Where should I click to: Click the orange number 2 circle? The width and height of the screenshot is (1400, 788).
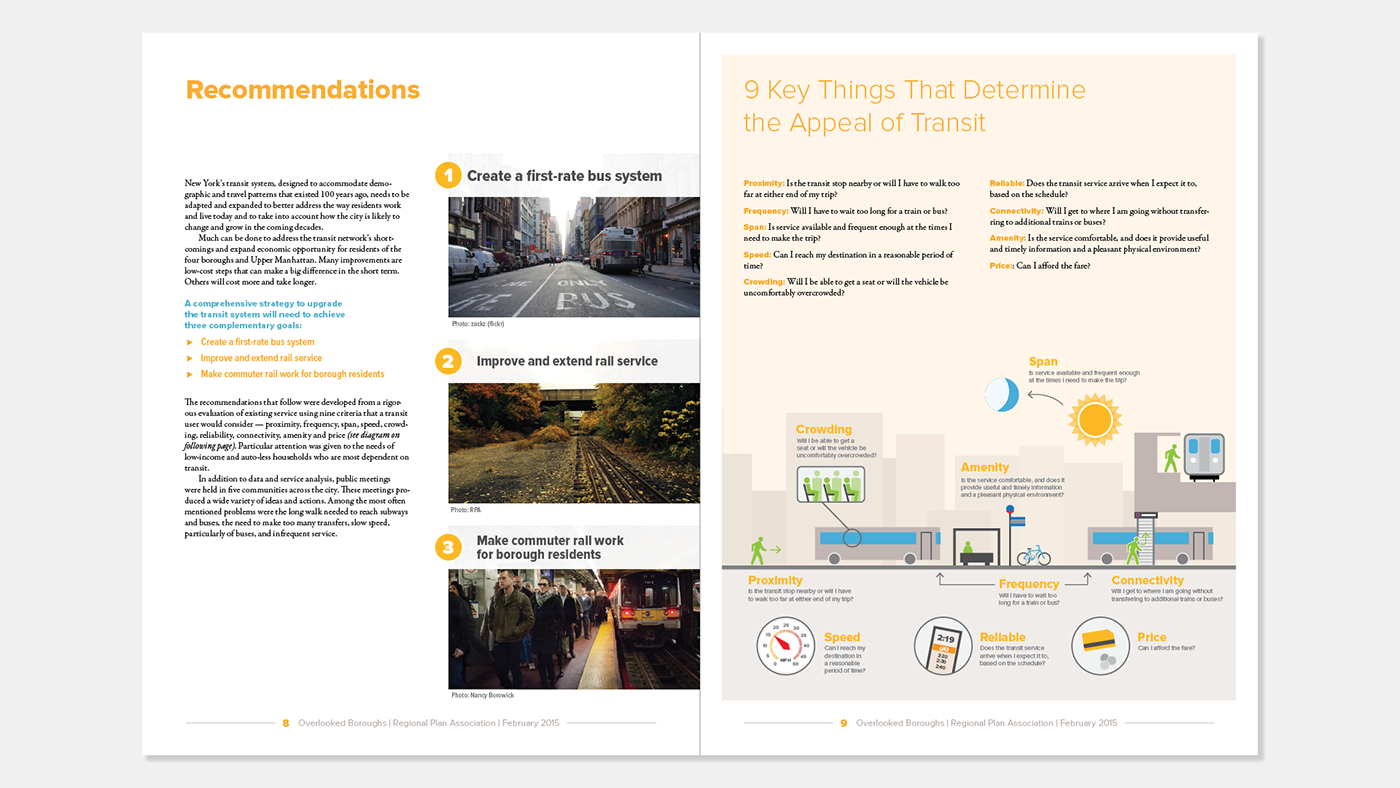click(x=448, y=361)
